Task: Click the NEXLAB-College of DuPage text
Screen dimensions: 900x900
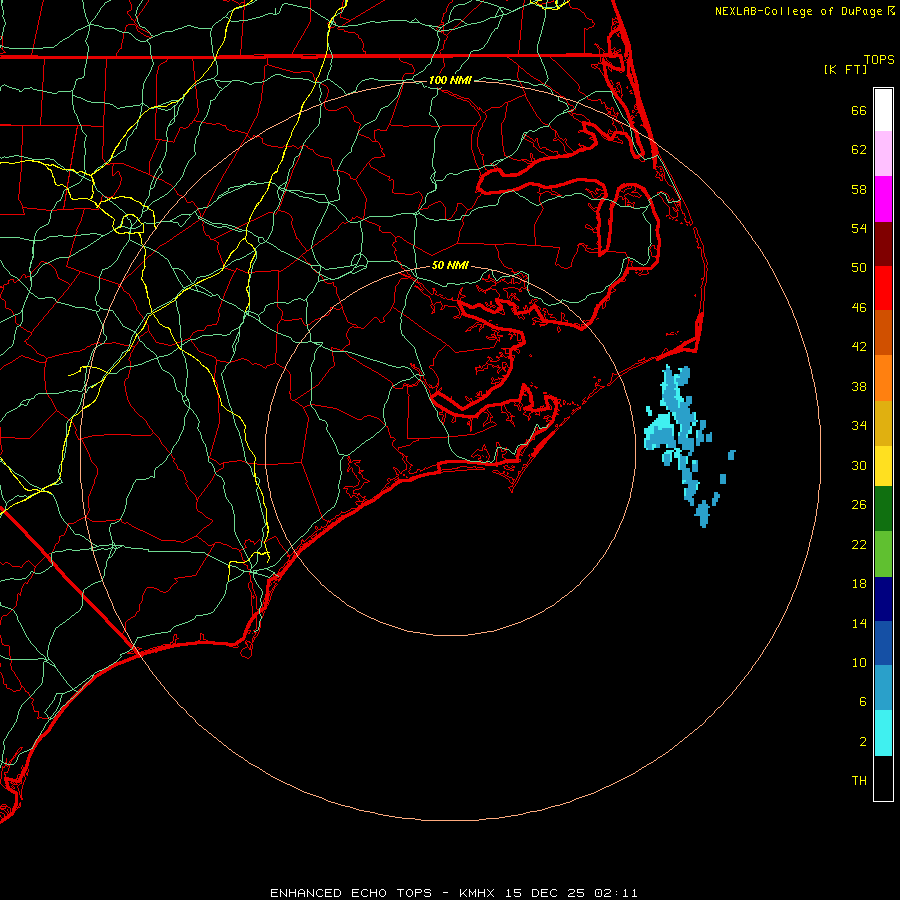Action: click(x=799, y=11)
